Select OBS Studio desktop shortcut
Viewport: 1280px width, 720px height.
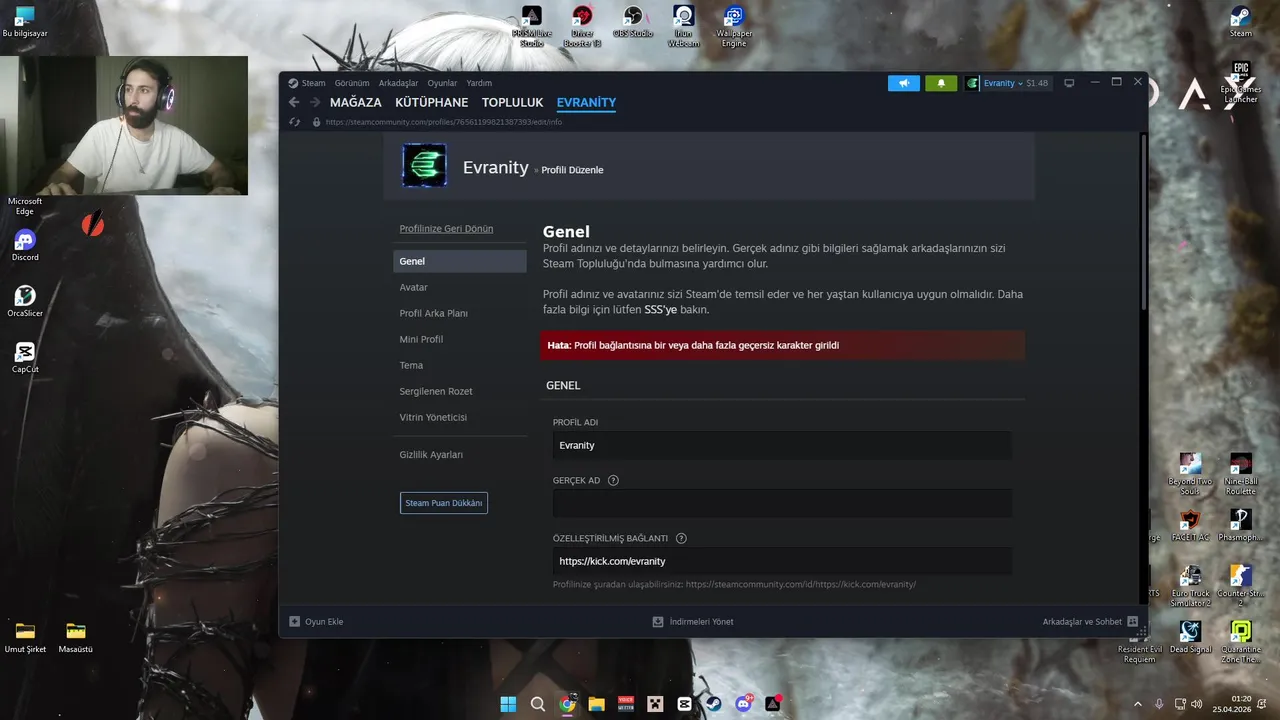coord(633,22)
